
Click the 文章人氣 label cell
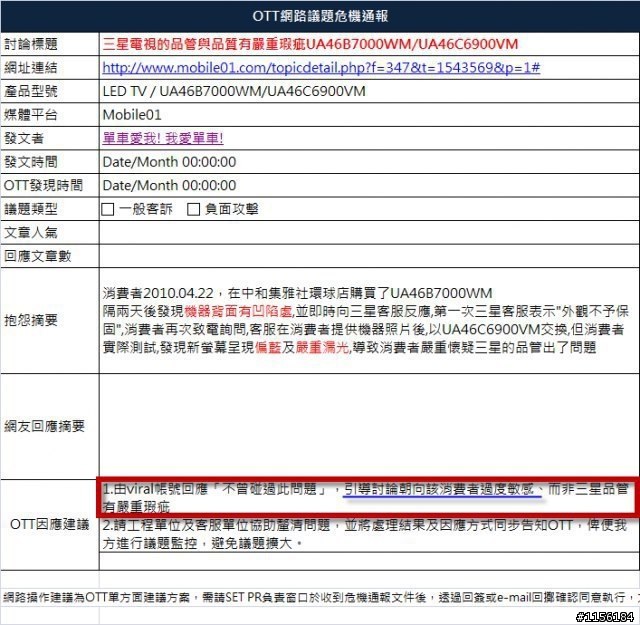coord(50,233)
